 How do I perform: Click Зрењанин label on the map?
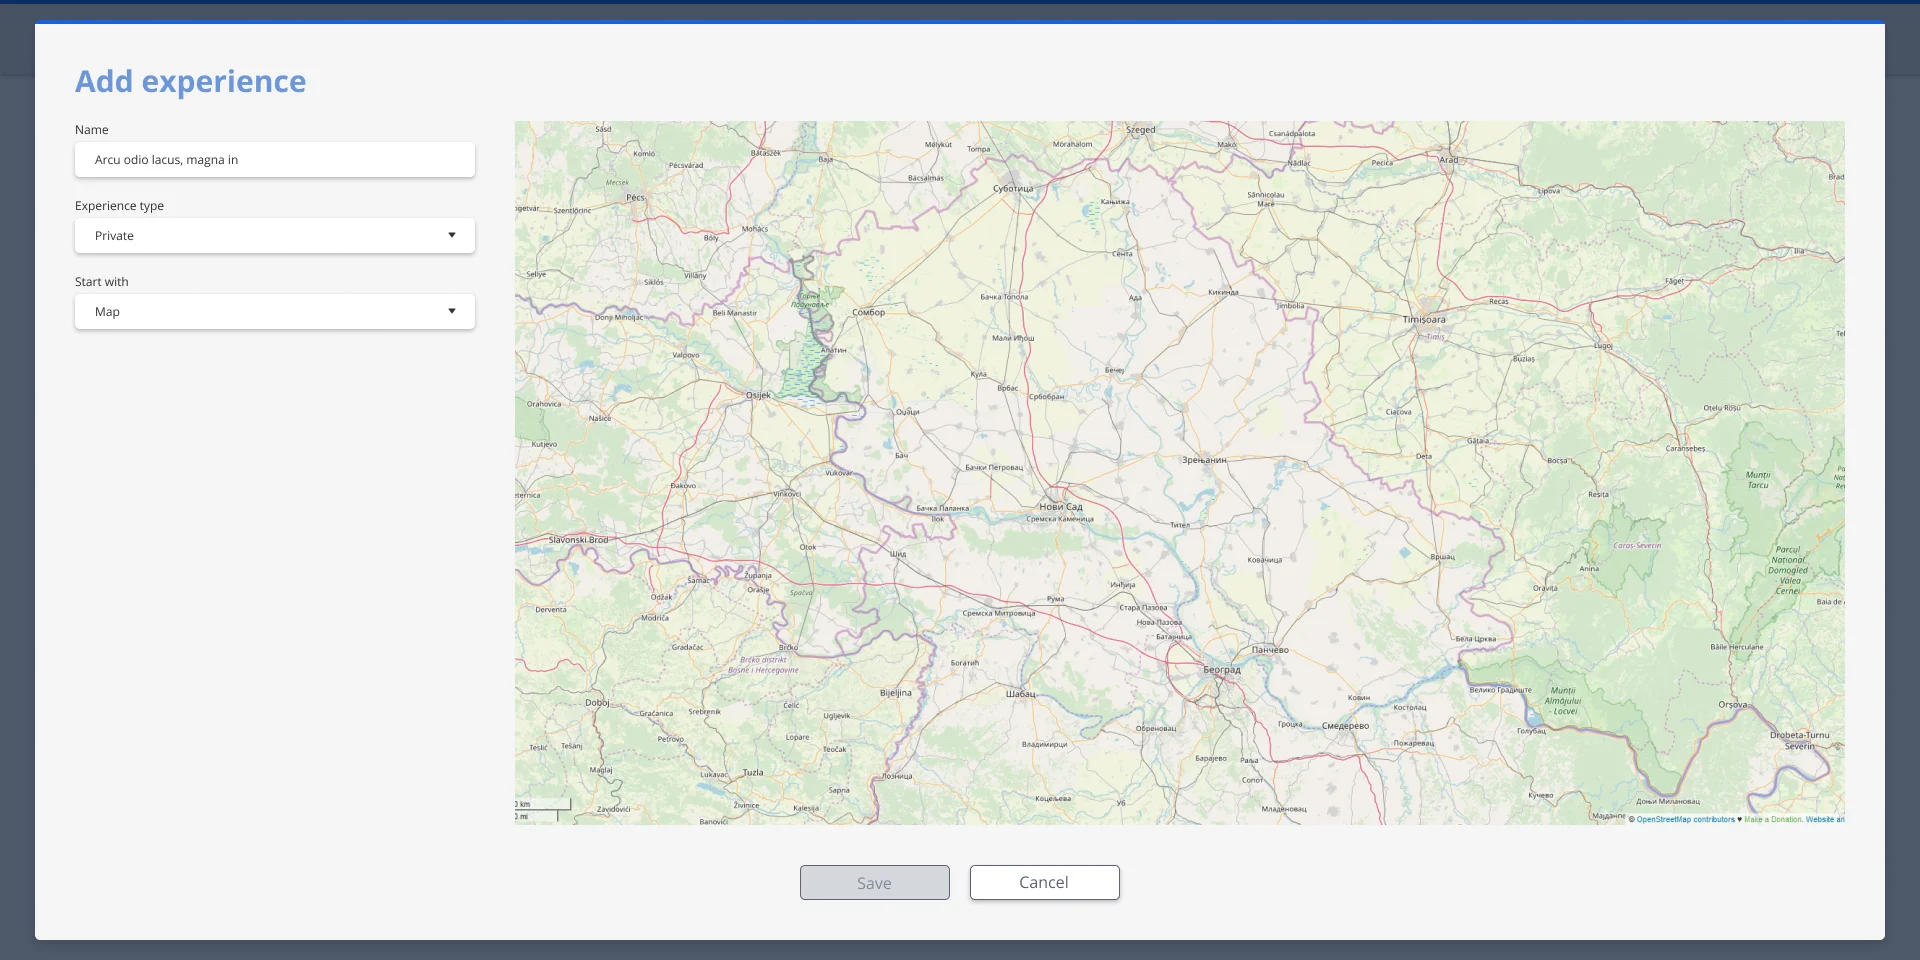pos(1204,460)
